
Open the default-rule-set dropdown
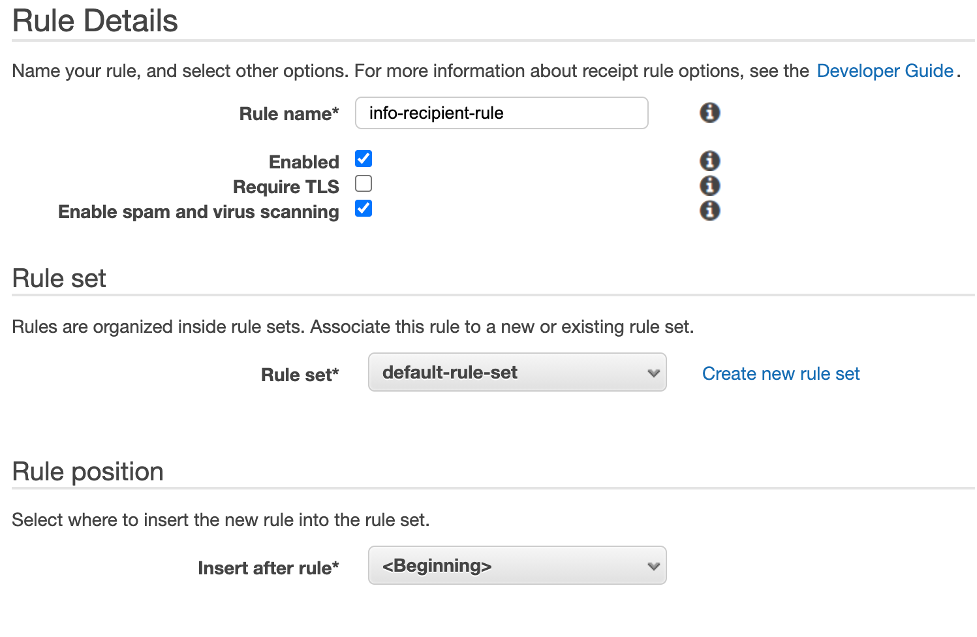[517, 373]
